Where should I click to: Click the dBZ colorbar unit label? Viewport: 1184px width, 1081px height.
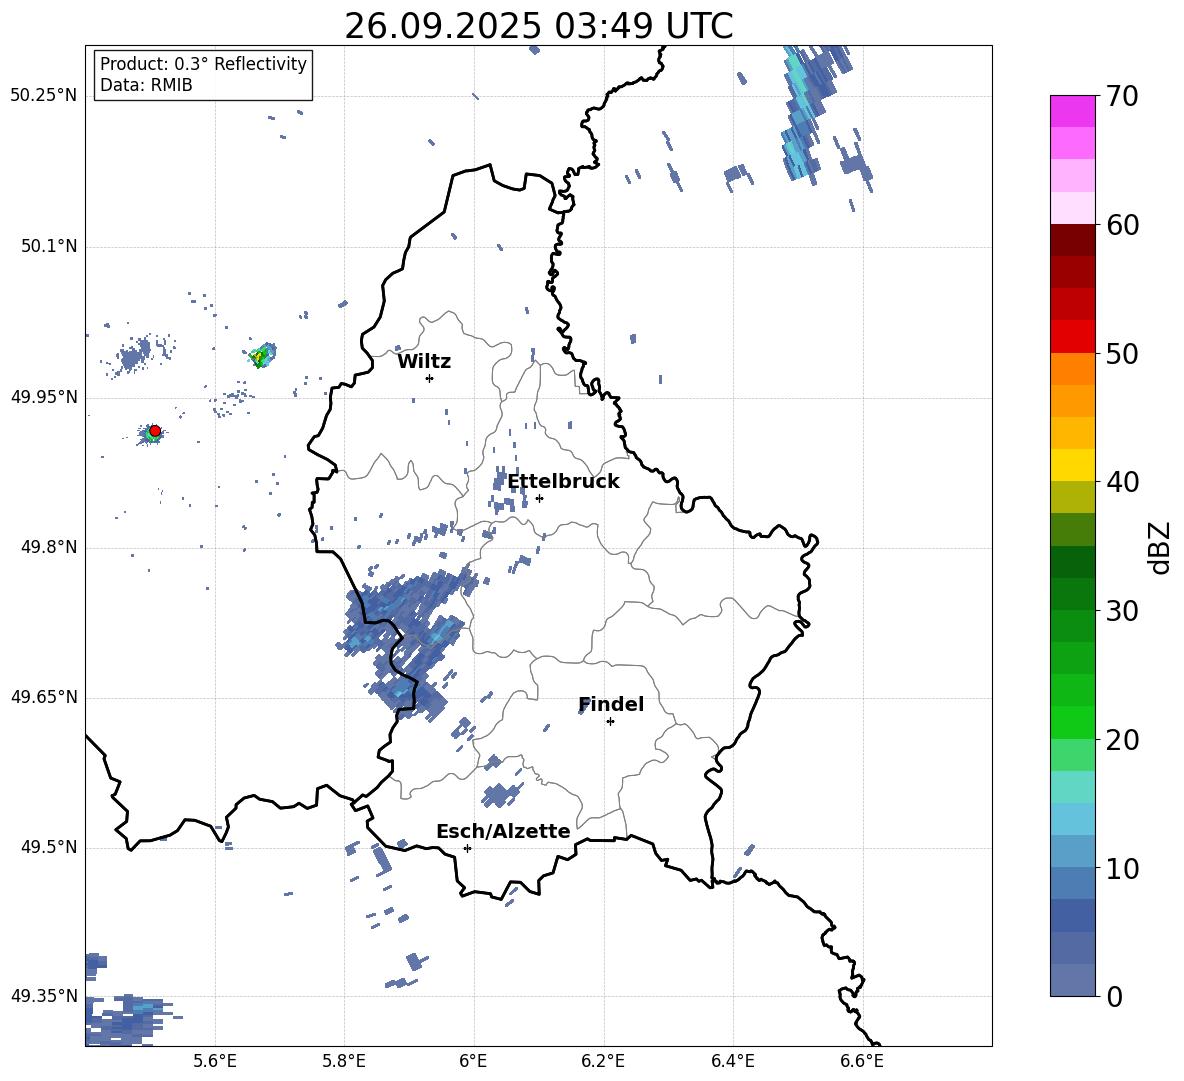[x=1161, y=547]
